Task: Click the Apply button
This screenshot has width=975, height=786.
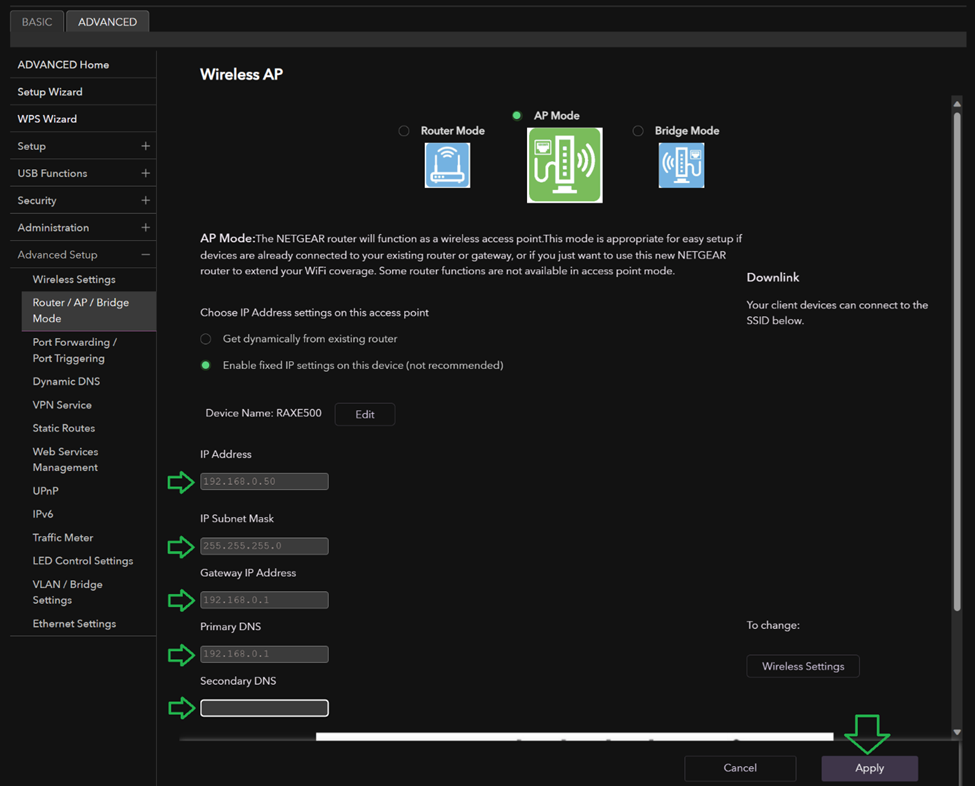Action: [x=869, y=768]
